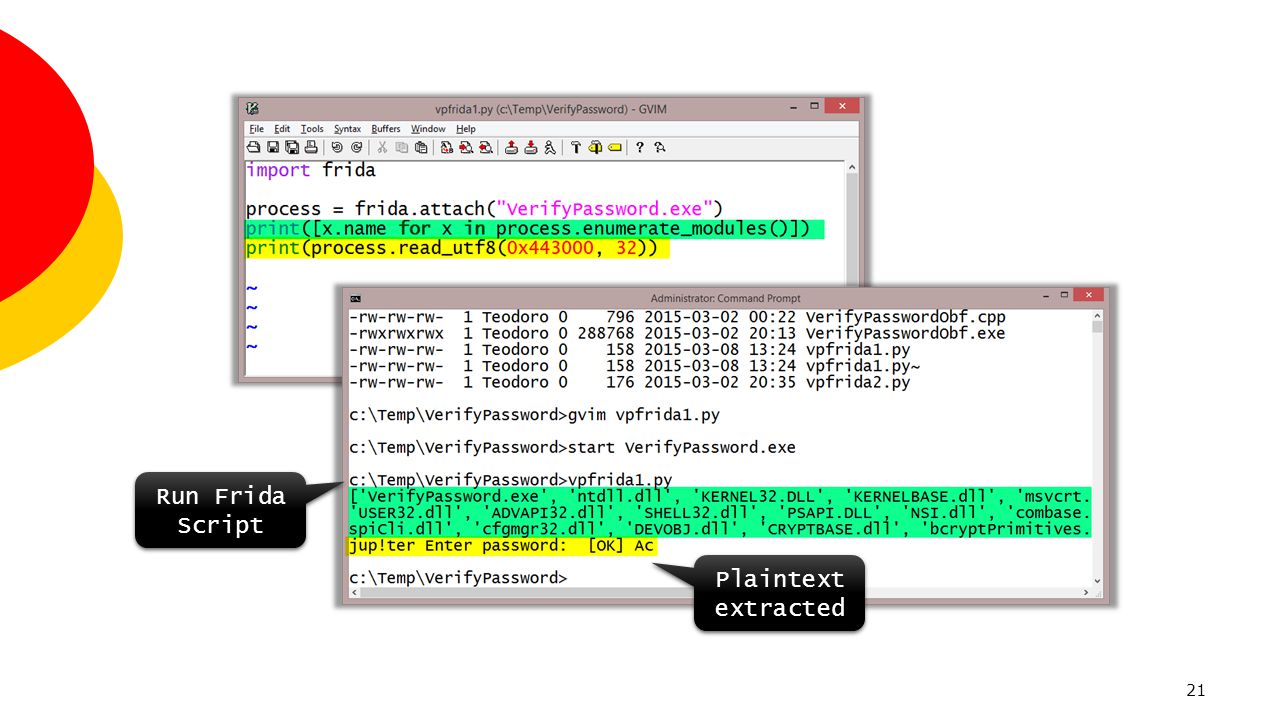Click the Copy icon in GVIM toolbar
The image size is (1280, 720).
(402, 147)
